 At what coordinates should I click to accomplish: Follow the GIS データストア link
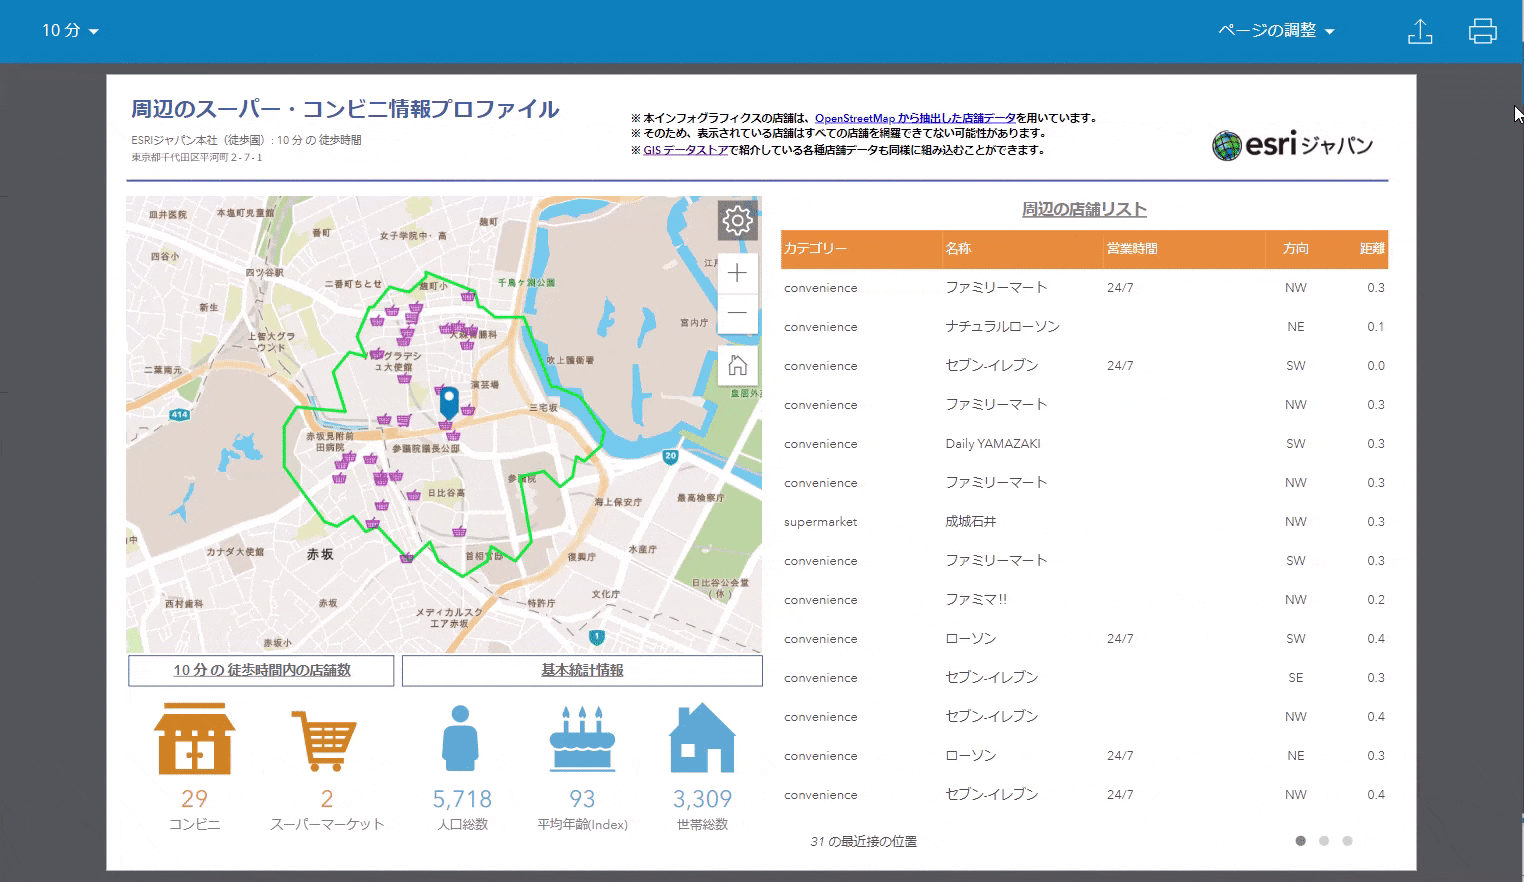[x=685, y=150]
